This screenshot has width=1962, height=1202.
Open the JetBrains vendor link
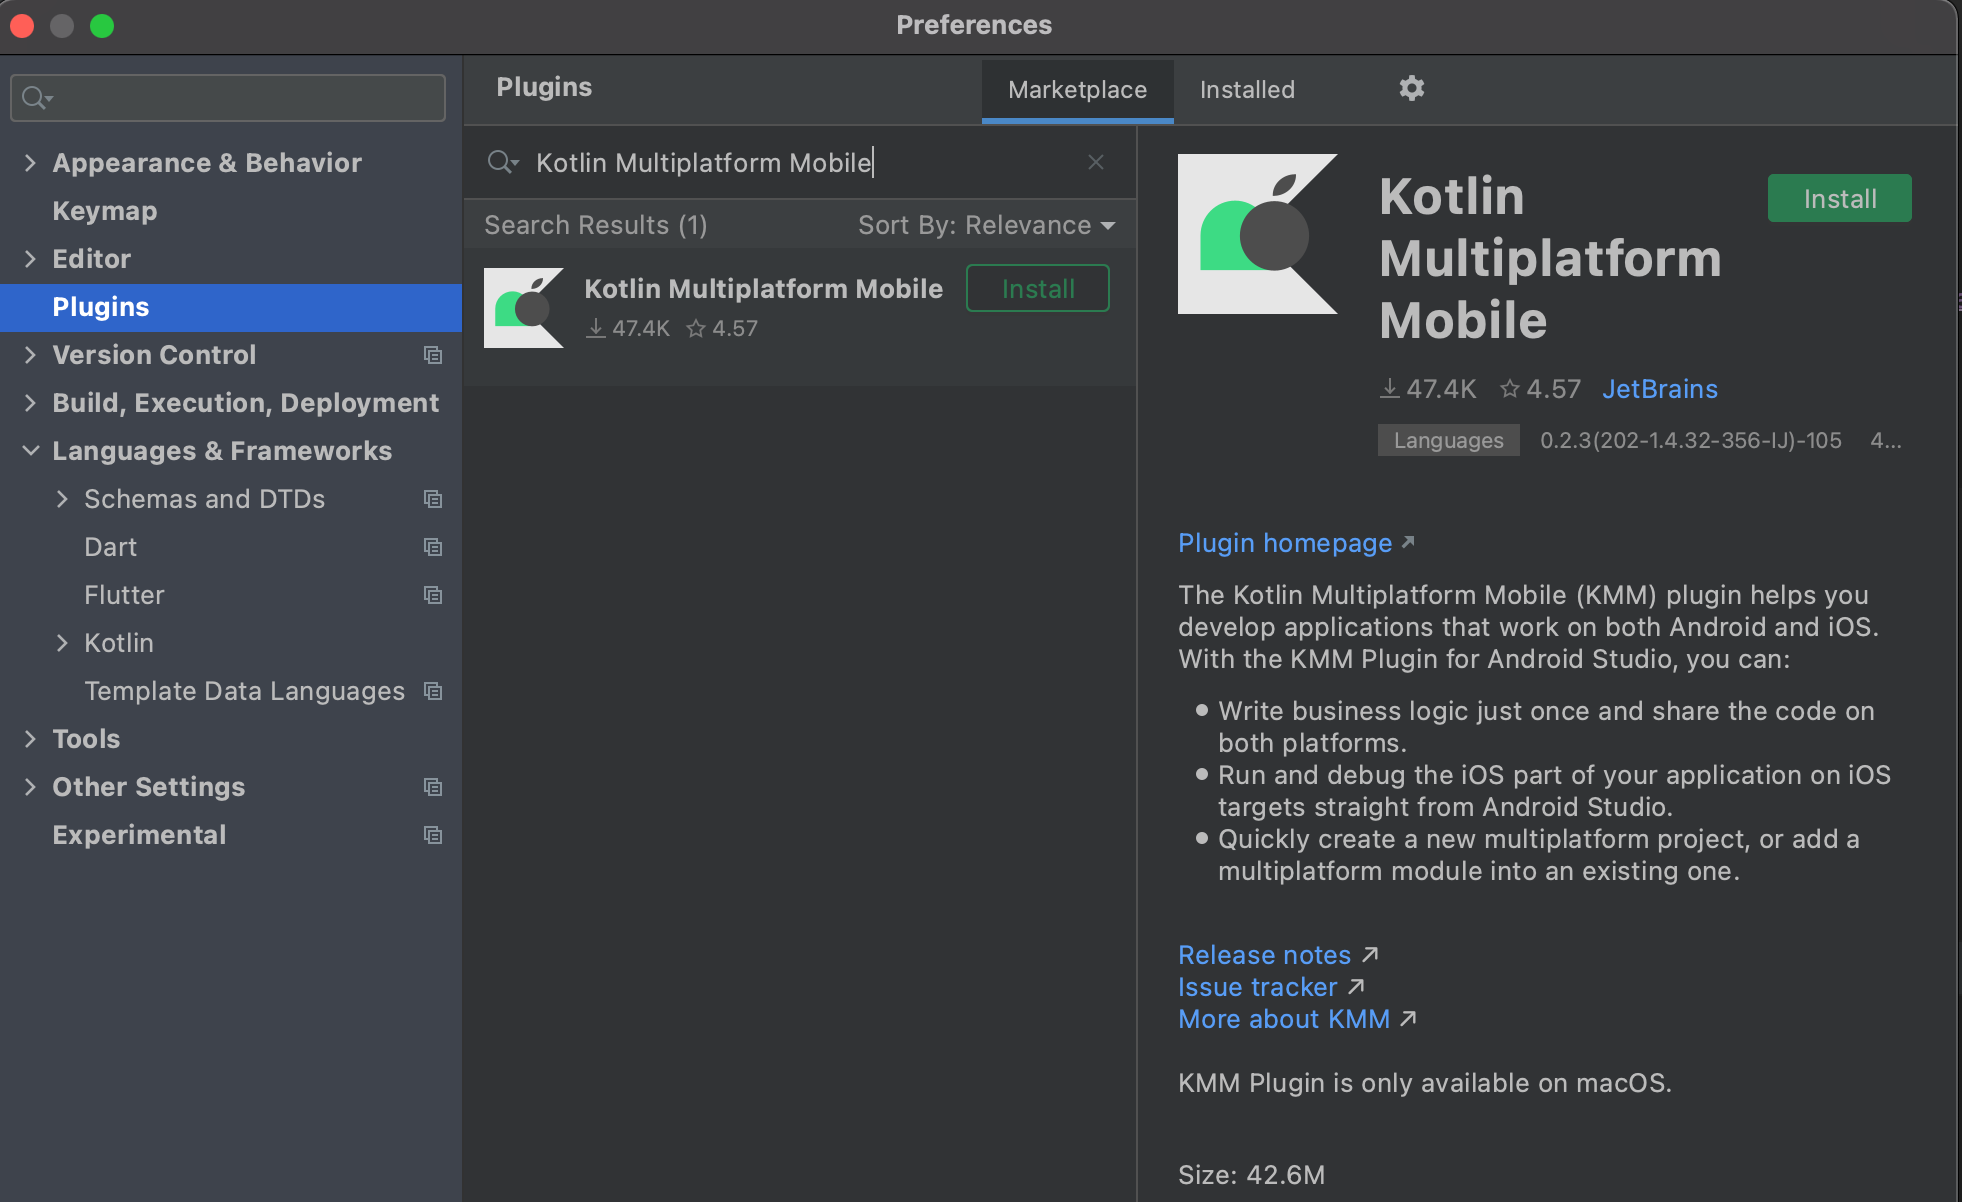1659,389
